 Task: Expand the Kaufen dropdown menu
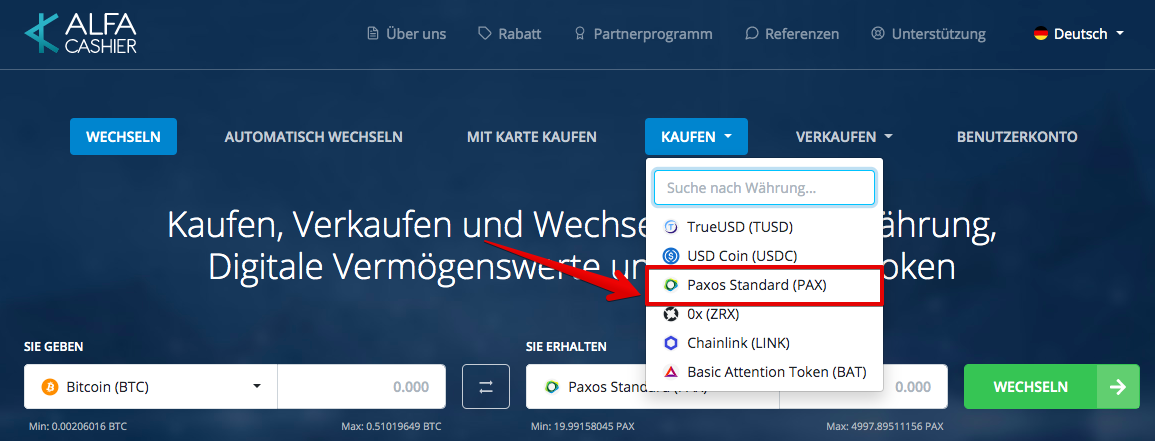(x=696, y=137)
